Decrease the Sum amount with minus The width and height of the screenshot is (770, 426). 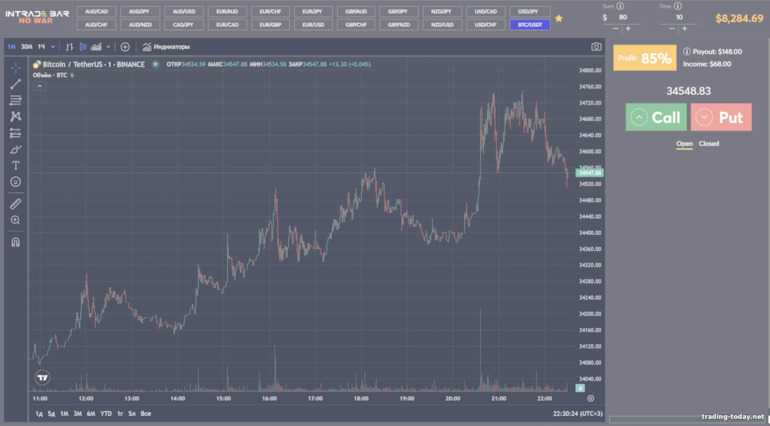615,28
